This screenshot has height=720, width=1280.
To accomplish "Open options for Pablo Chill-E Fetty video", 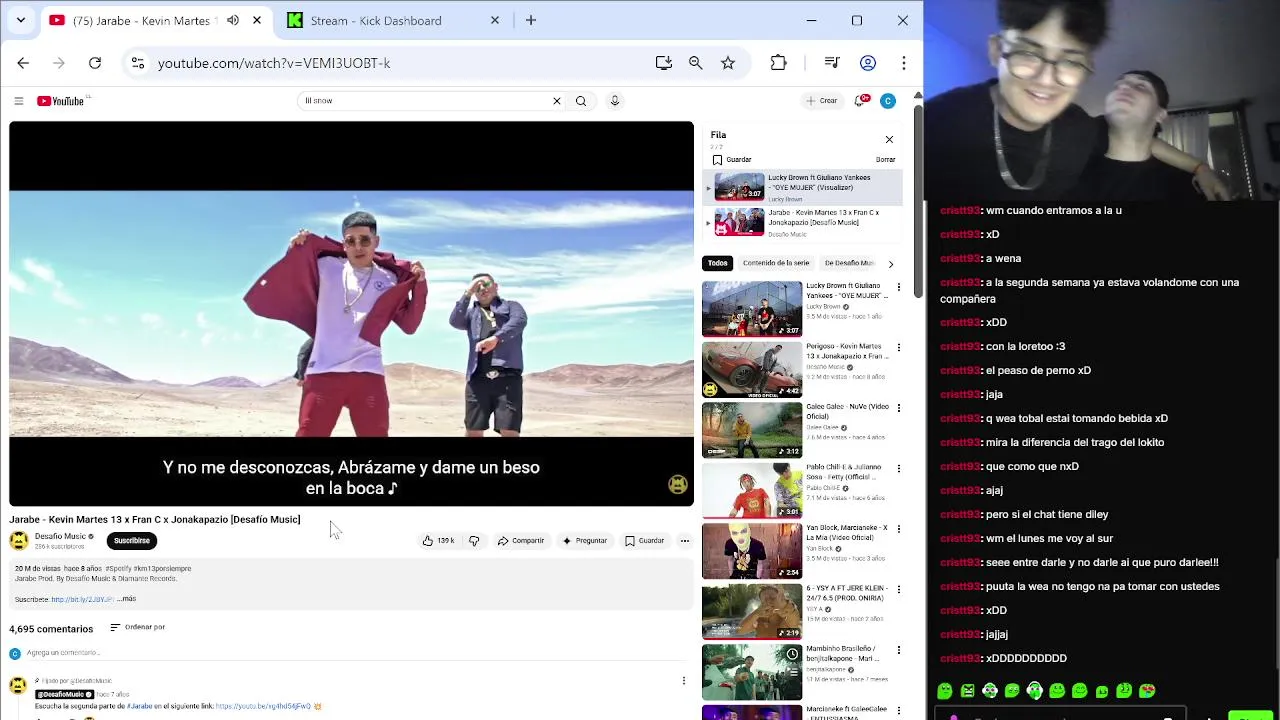I will click(x=898, y=468).
